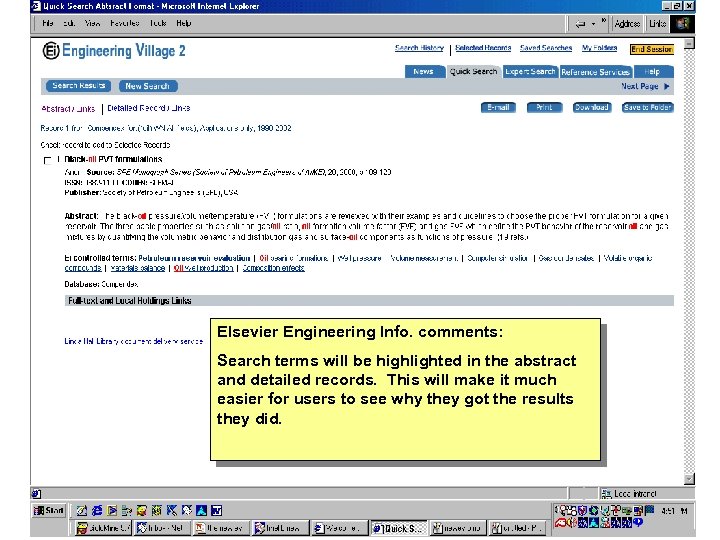Image resolution: width=720 pixels, height=540 pixels.
Task: Launch Word from the quick launch W icon
Action: 217,510
